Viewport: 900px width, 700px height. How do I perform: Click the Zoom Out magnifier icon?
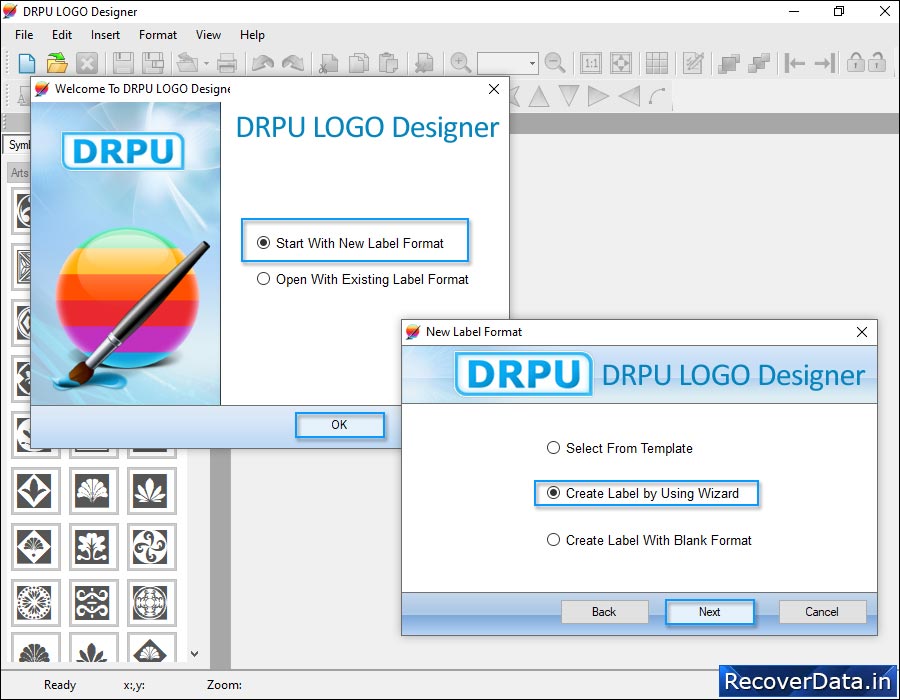(x=554, y=63)
